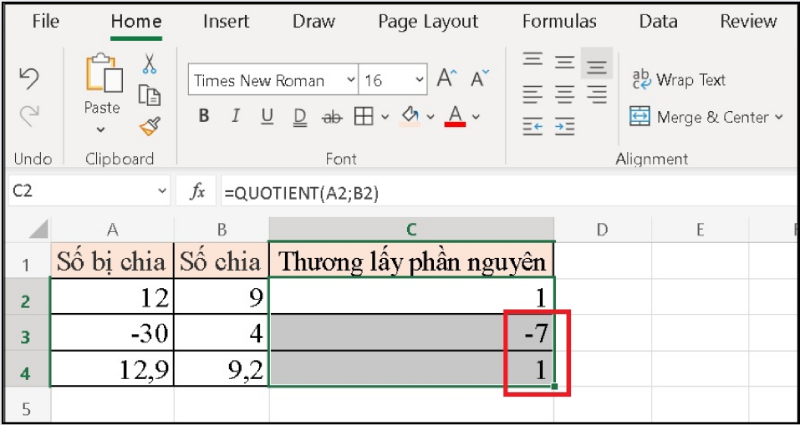Click the Paste clipboard icon

click(x=104, y=73)
